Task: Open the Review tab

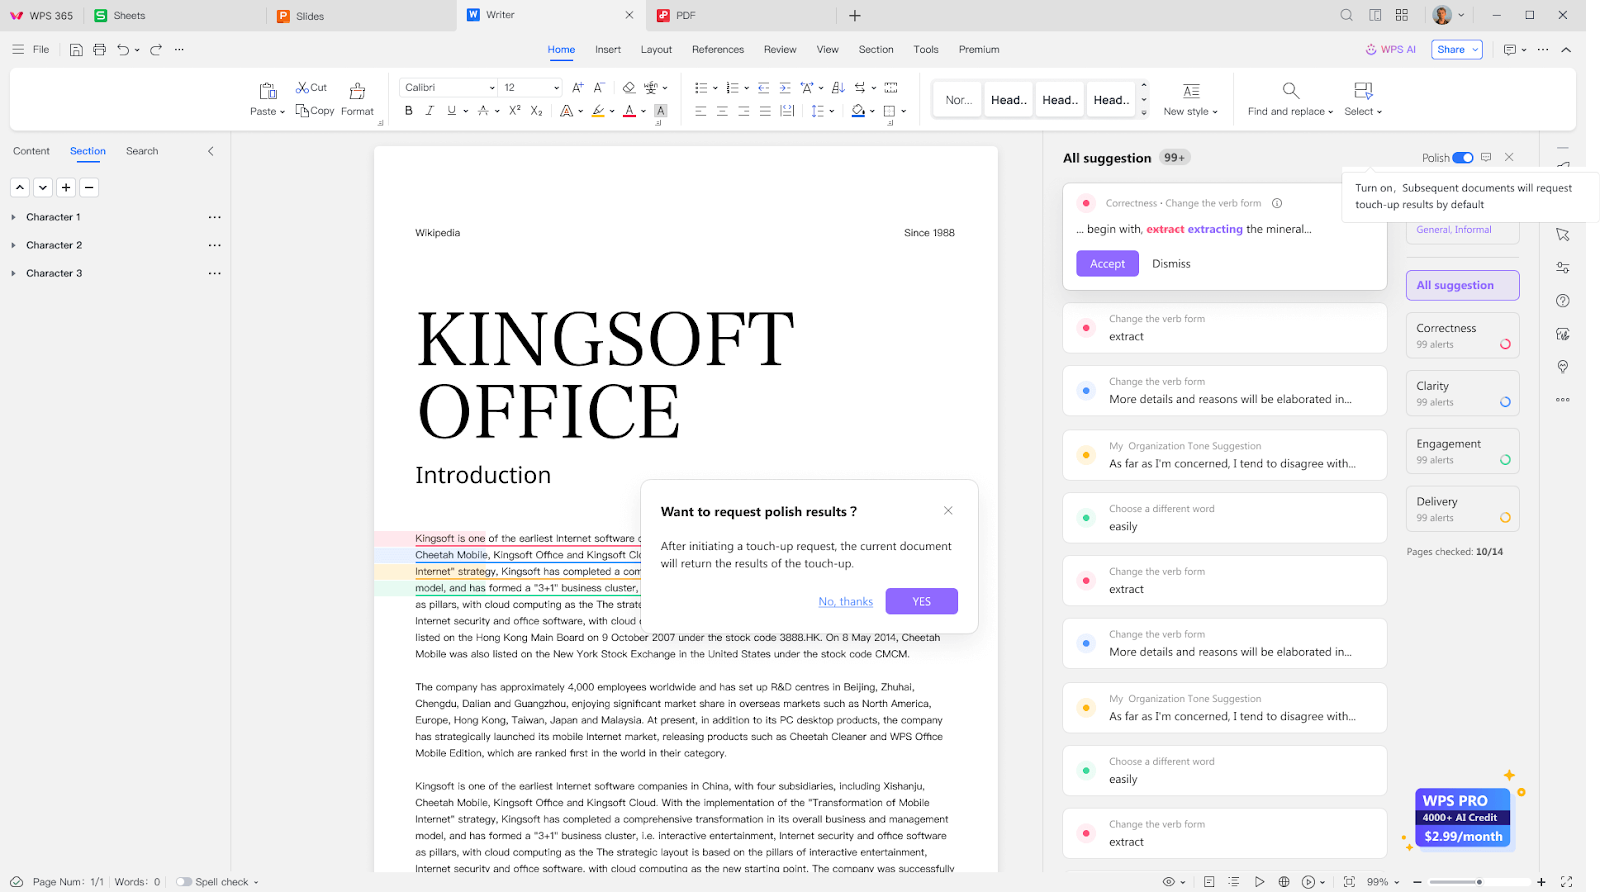Action: [x=780, y=50]
